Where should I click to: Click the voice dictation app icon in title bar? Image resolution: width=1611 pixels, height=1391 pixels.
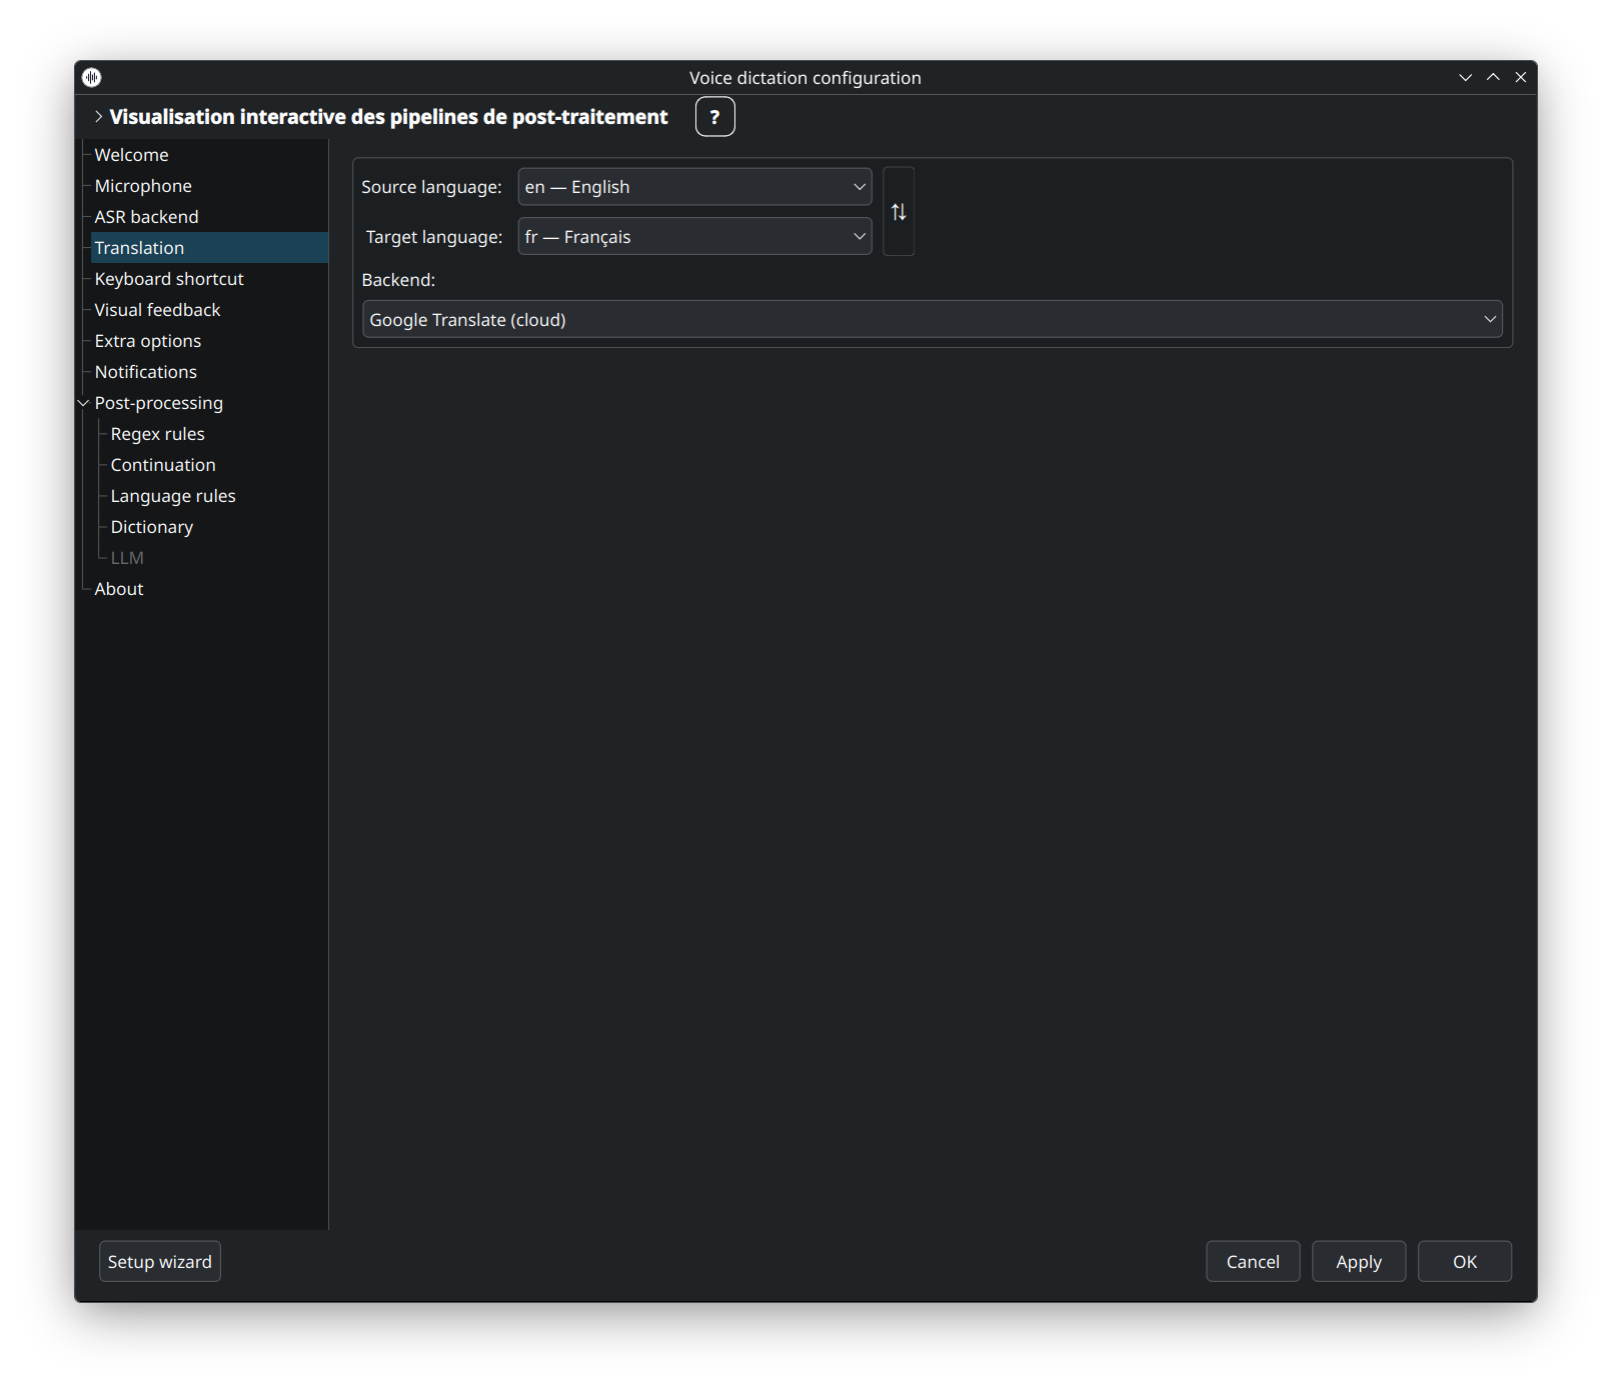[92, 78]
